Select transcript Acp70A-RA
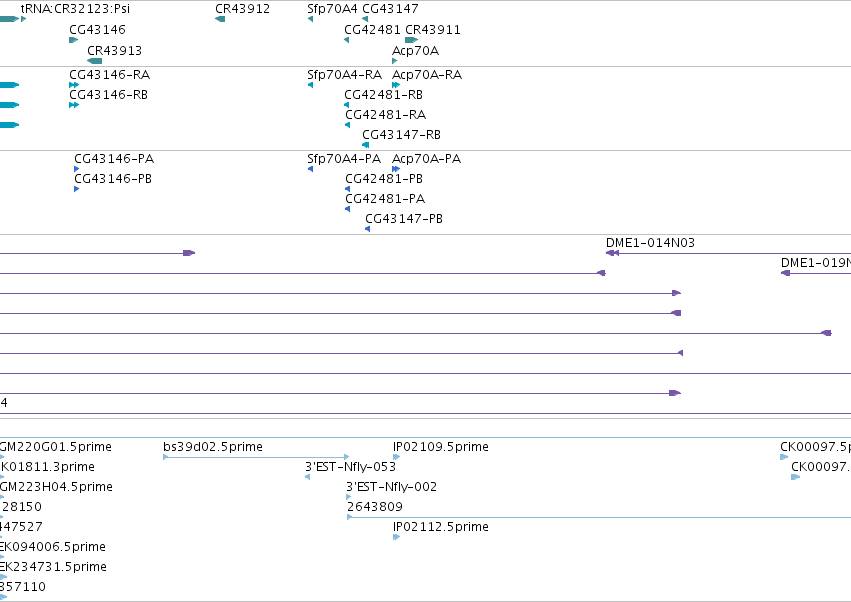The image size is (851, 602). (427, 74)
